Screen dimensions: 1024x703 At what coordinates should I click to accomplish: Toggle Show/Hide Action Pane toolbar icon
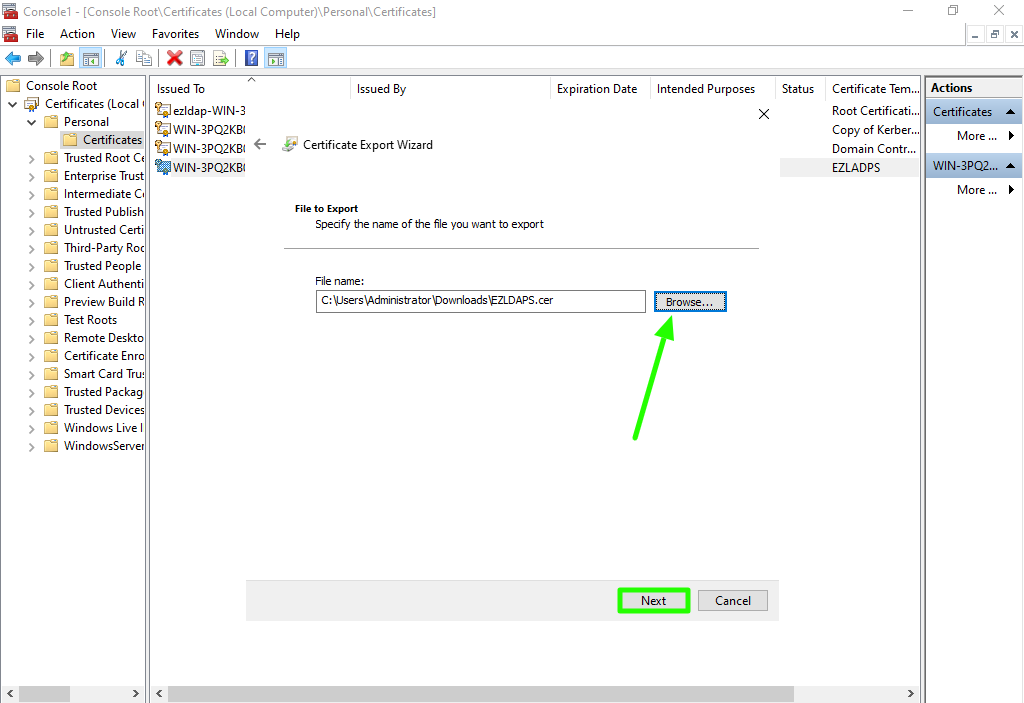coord(275,59)
